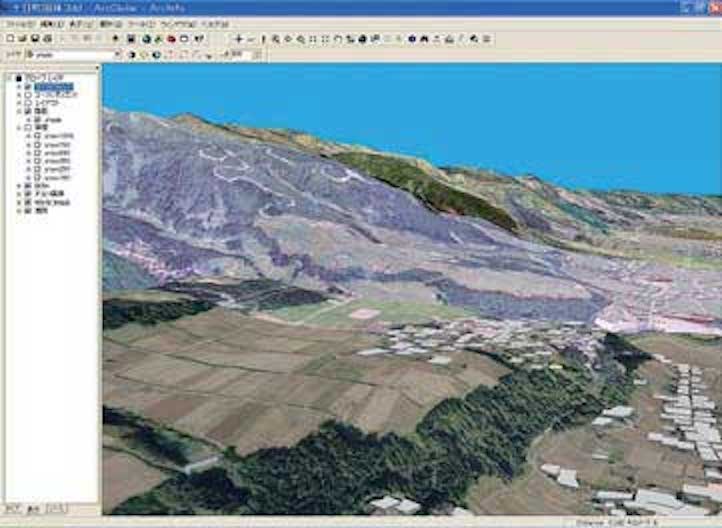Uncheck the highlighted layer's visibility checkbox
This screenshot has width=722, height=528.
(28, 87)
